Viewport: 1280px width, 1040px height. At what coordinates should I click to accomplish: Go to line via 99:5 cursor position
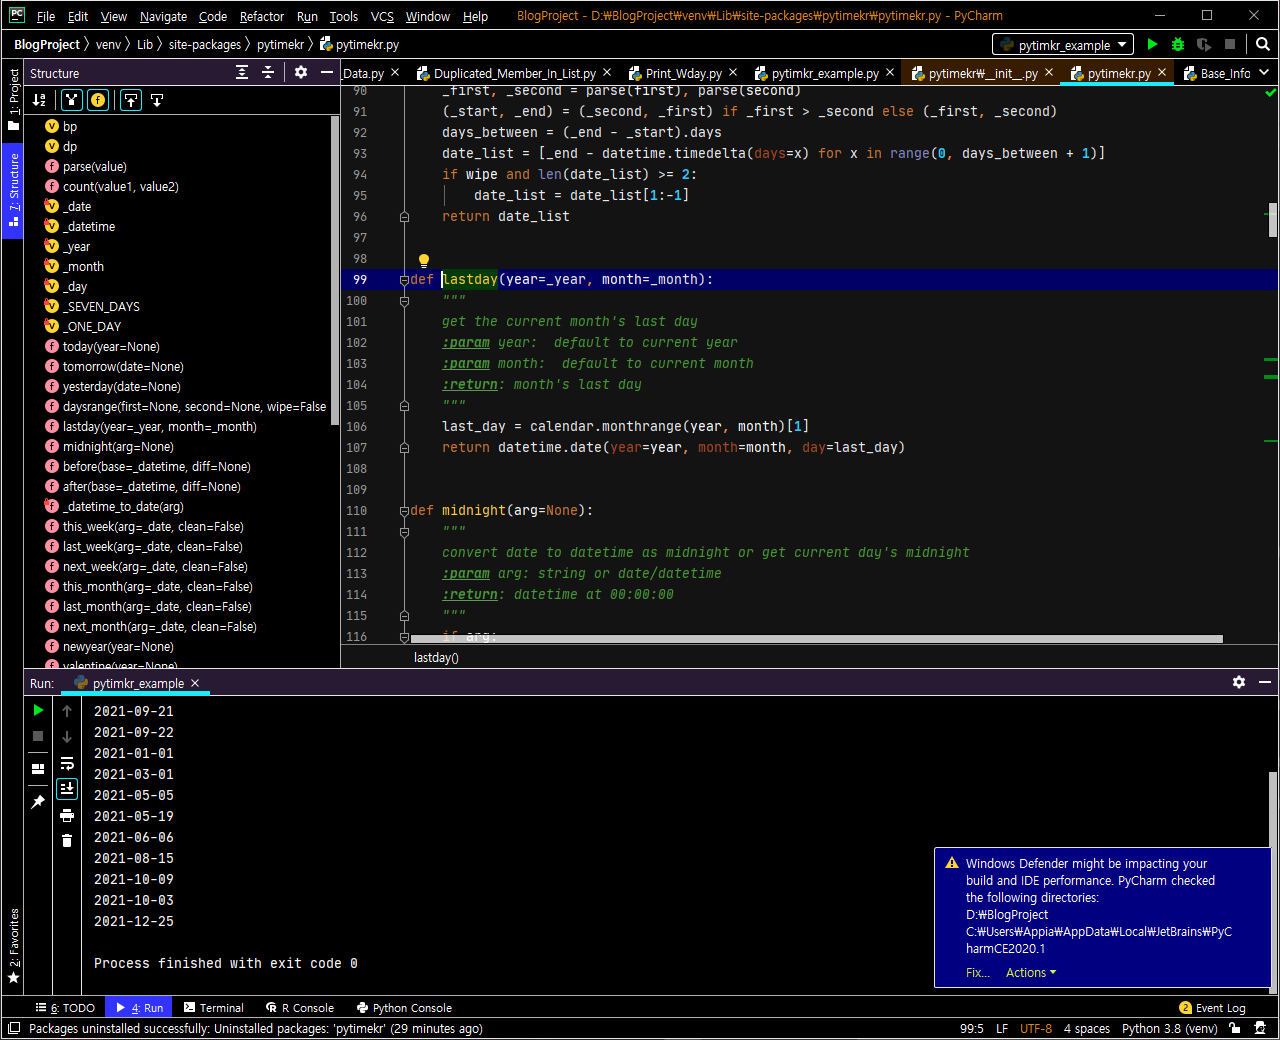(x=971, y=1028)
